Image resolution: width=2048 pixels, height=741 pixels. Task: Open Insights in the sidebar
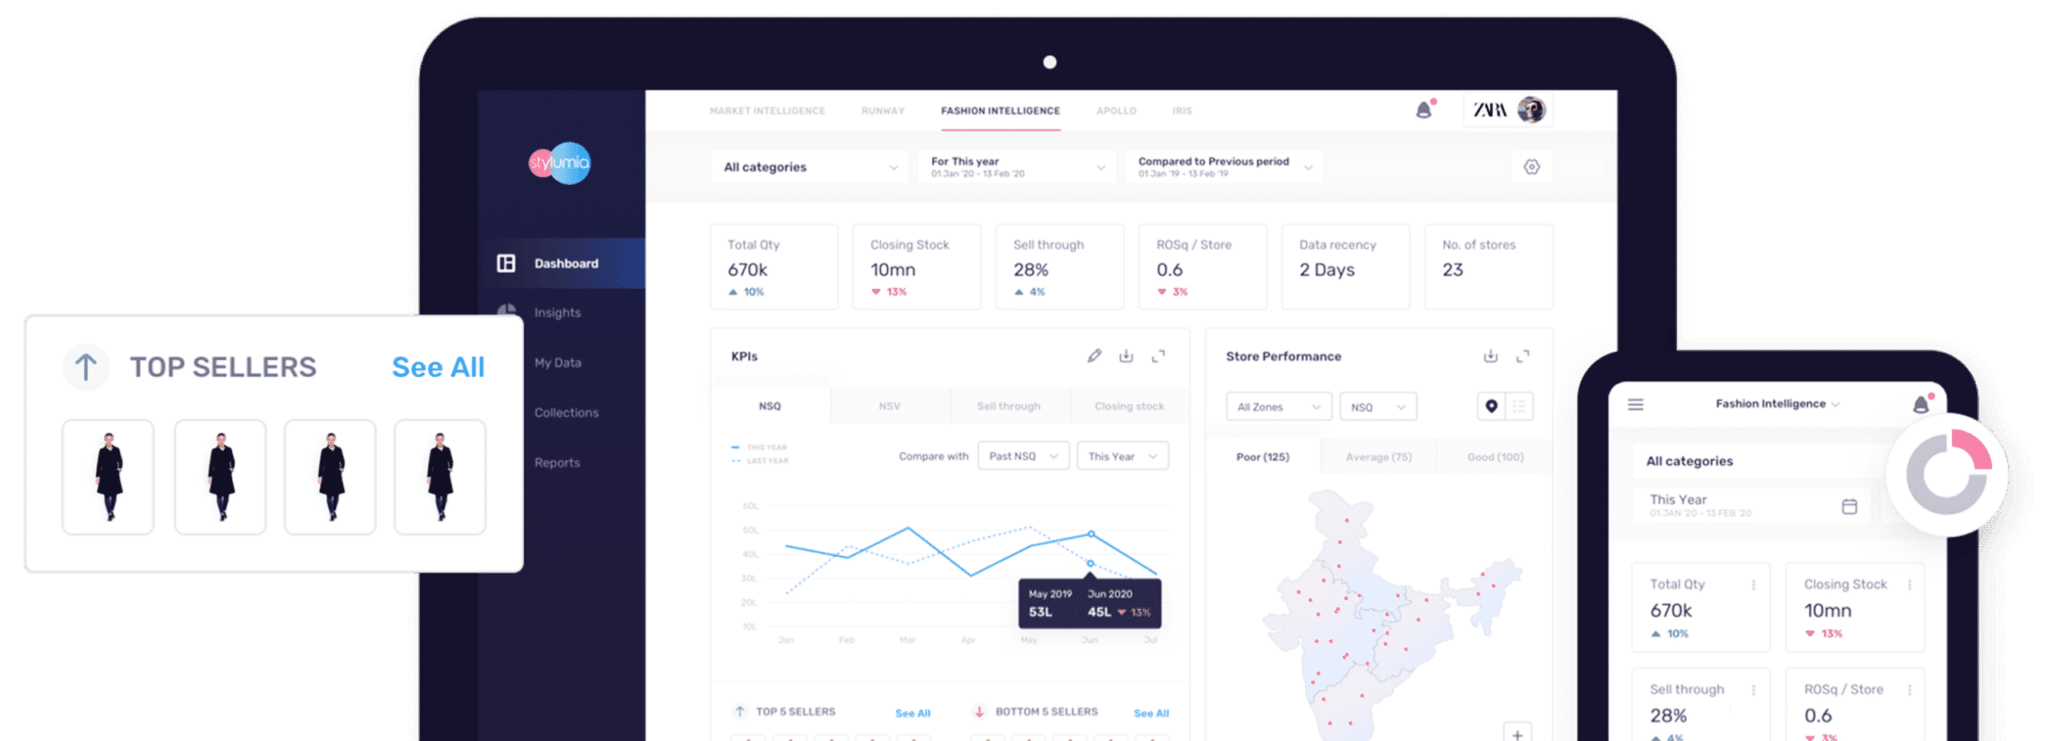point(557,313)
